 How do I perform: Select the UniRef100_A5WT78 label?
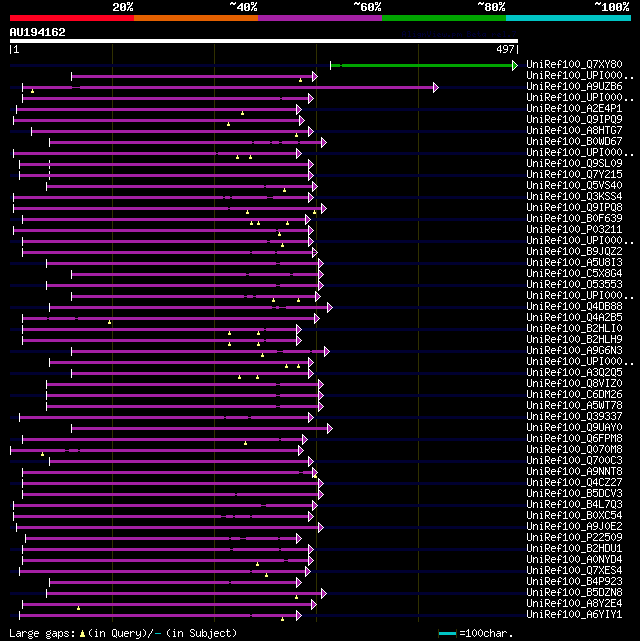574,406
